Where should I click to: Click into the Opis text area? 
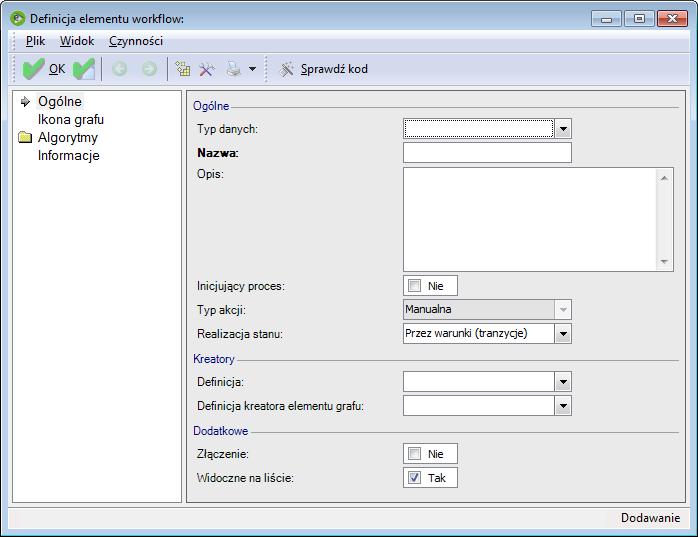(530, 220)
